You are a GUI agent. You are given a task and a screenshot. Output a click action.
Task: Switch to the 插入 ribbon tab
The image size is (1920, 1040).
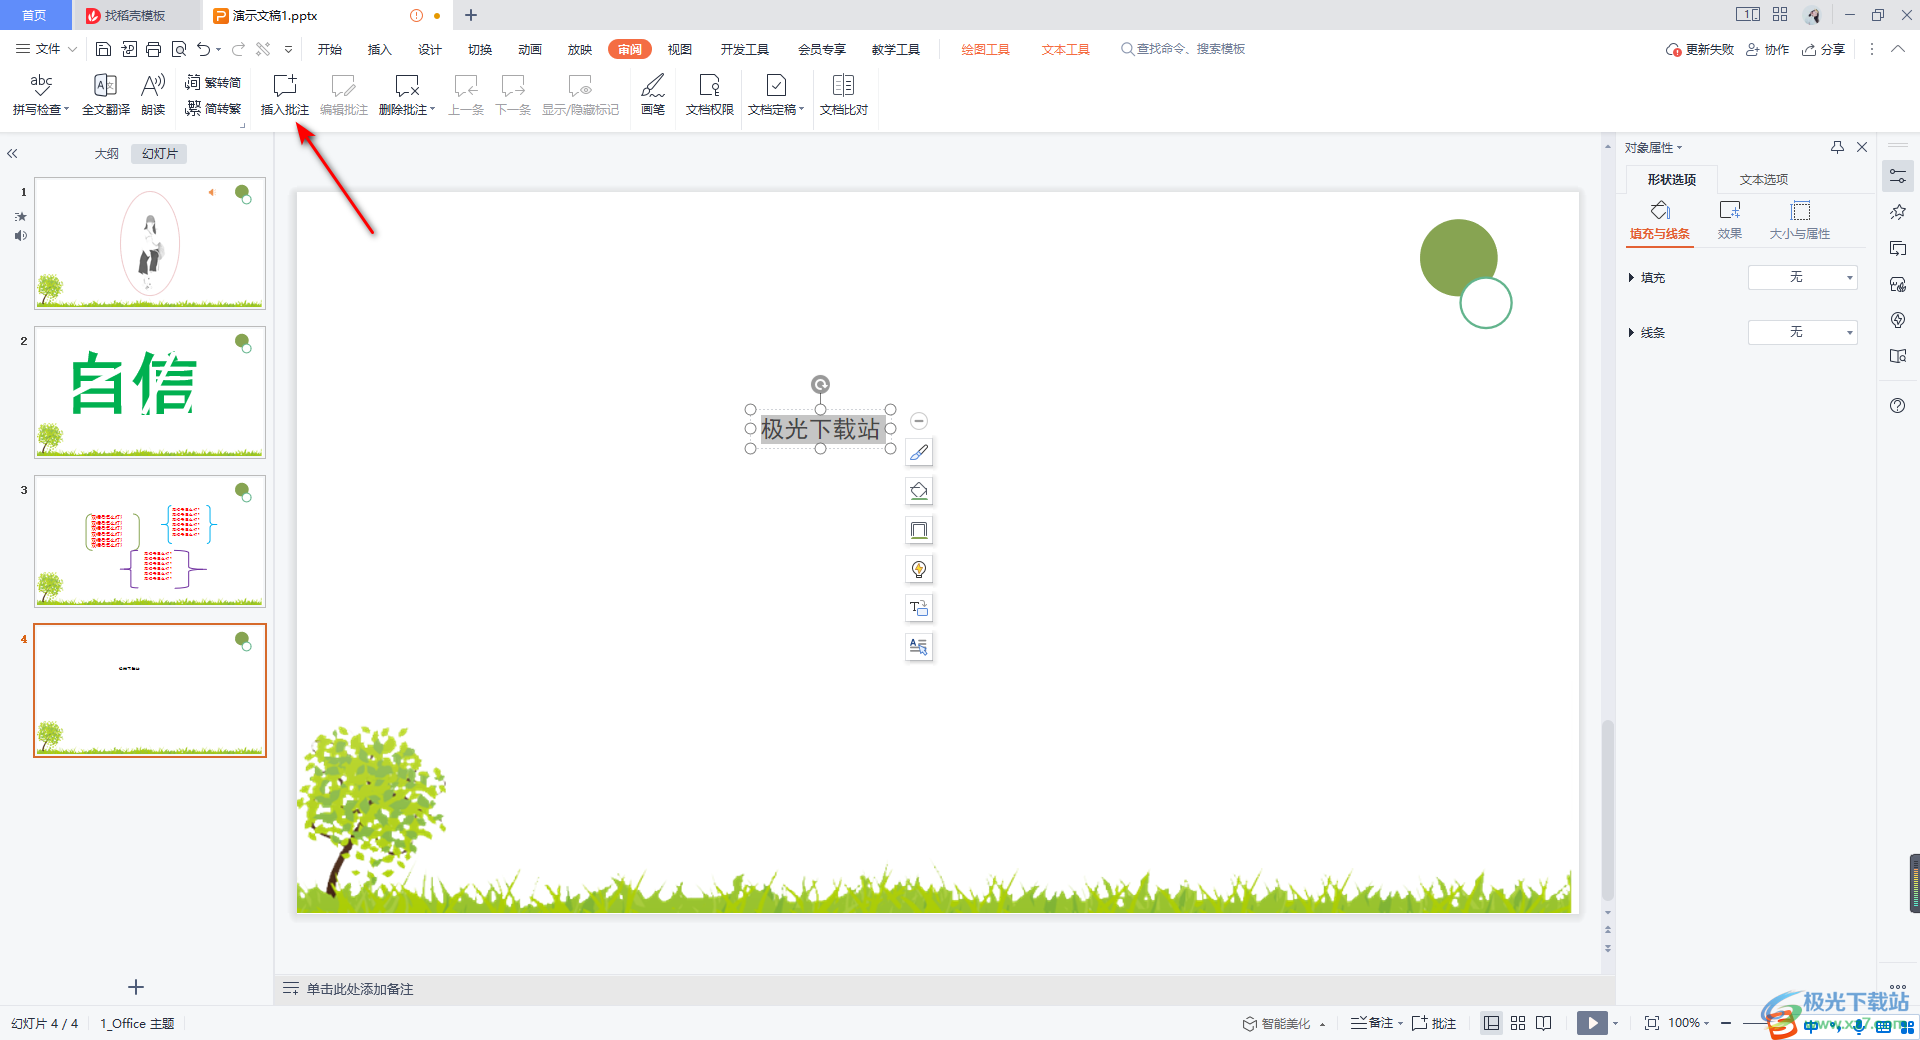380,49
